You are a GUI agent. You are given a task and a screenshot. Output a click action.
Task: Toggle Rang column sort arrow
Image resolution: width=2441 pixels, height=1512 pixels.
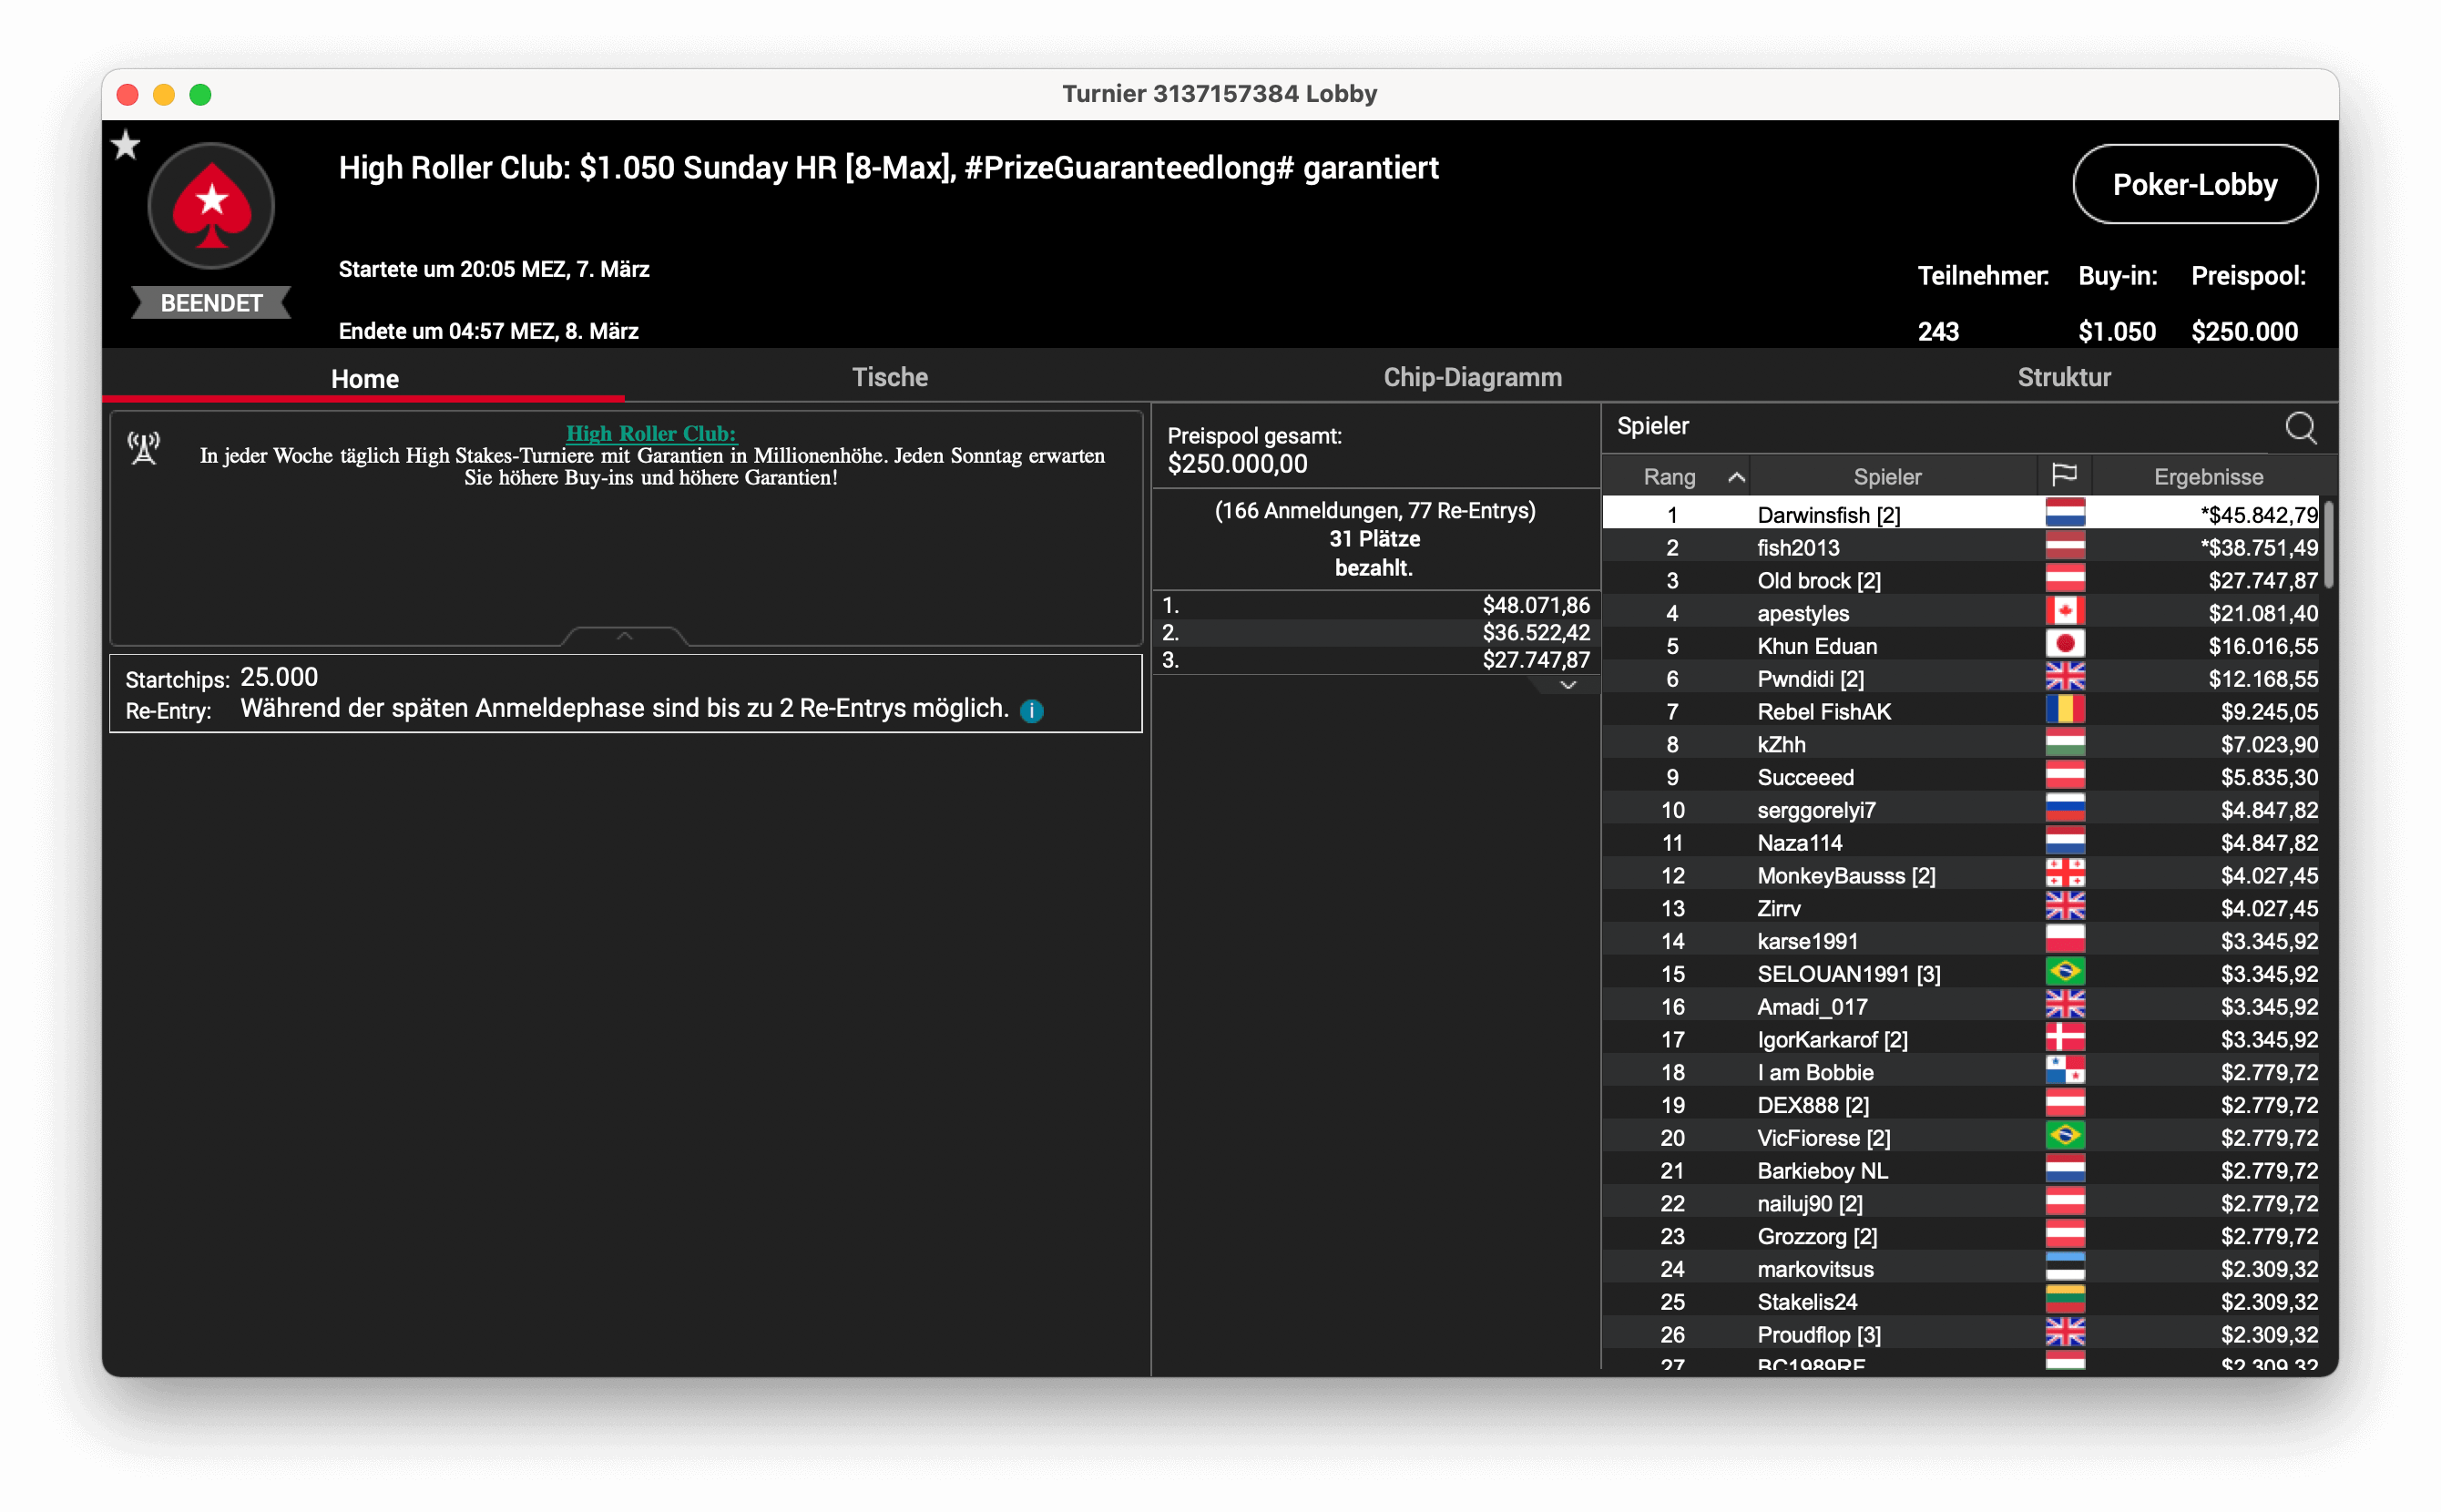click(1736, 477)
